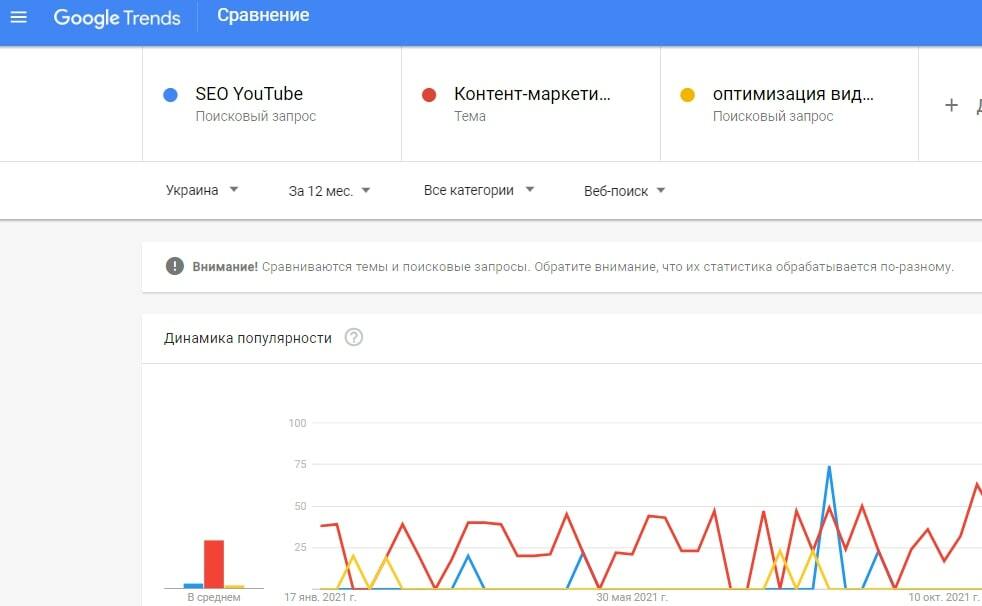
Task: Click the 50 value on the chart axis
Action: pos(301,506)
